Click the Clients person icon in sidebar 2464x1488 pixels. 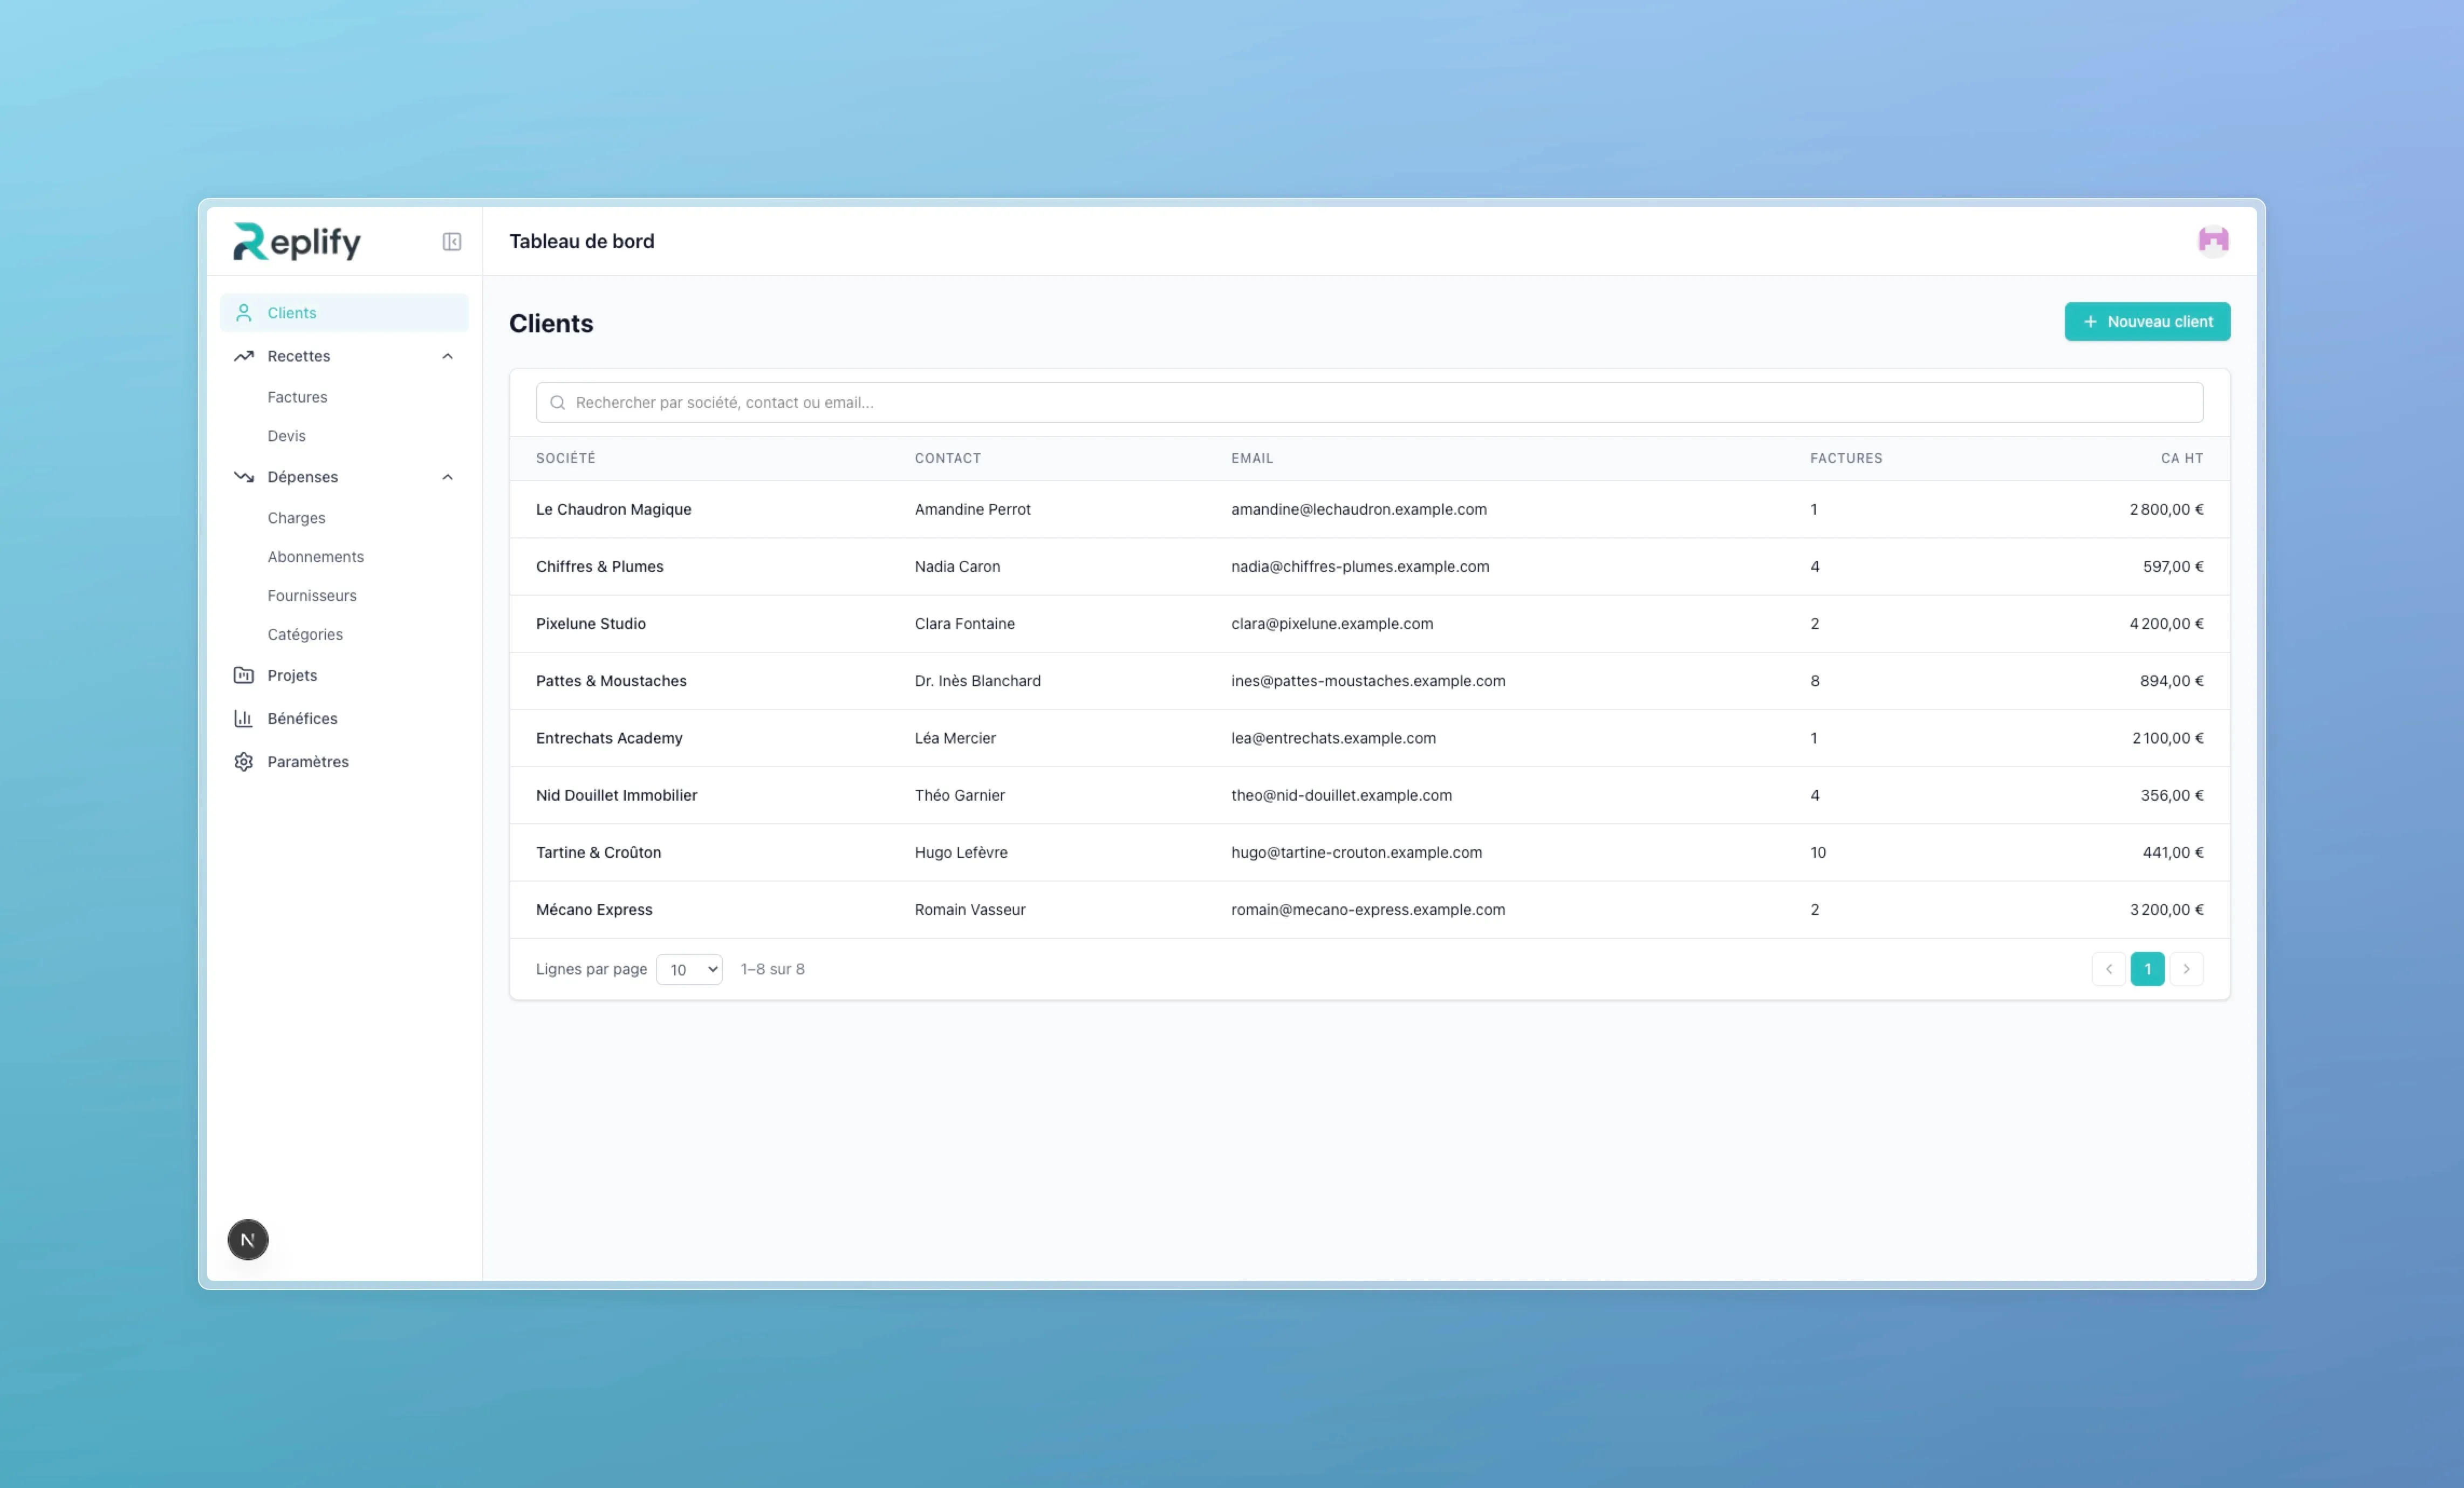(x=243, y=313)
